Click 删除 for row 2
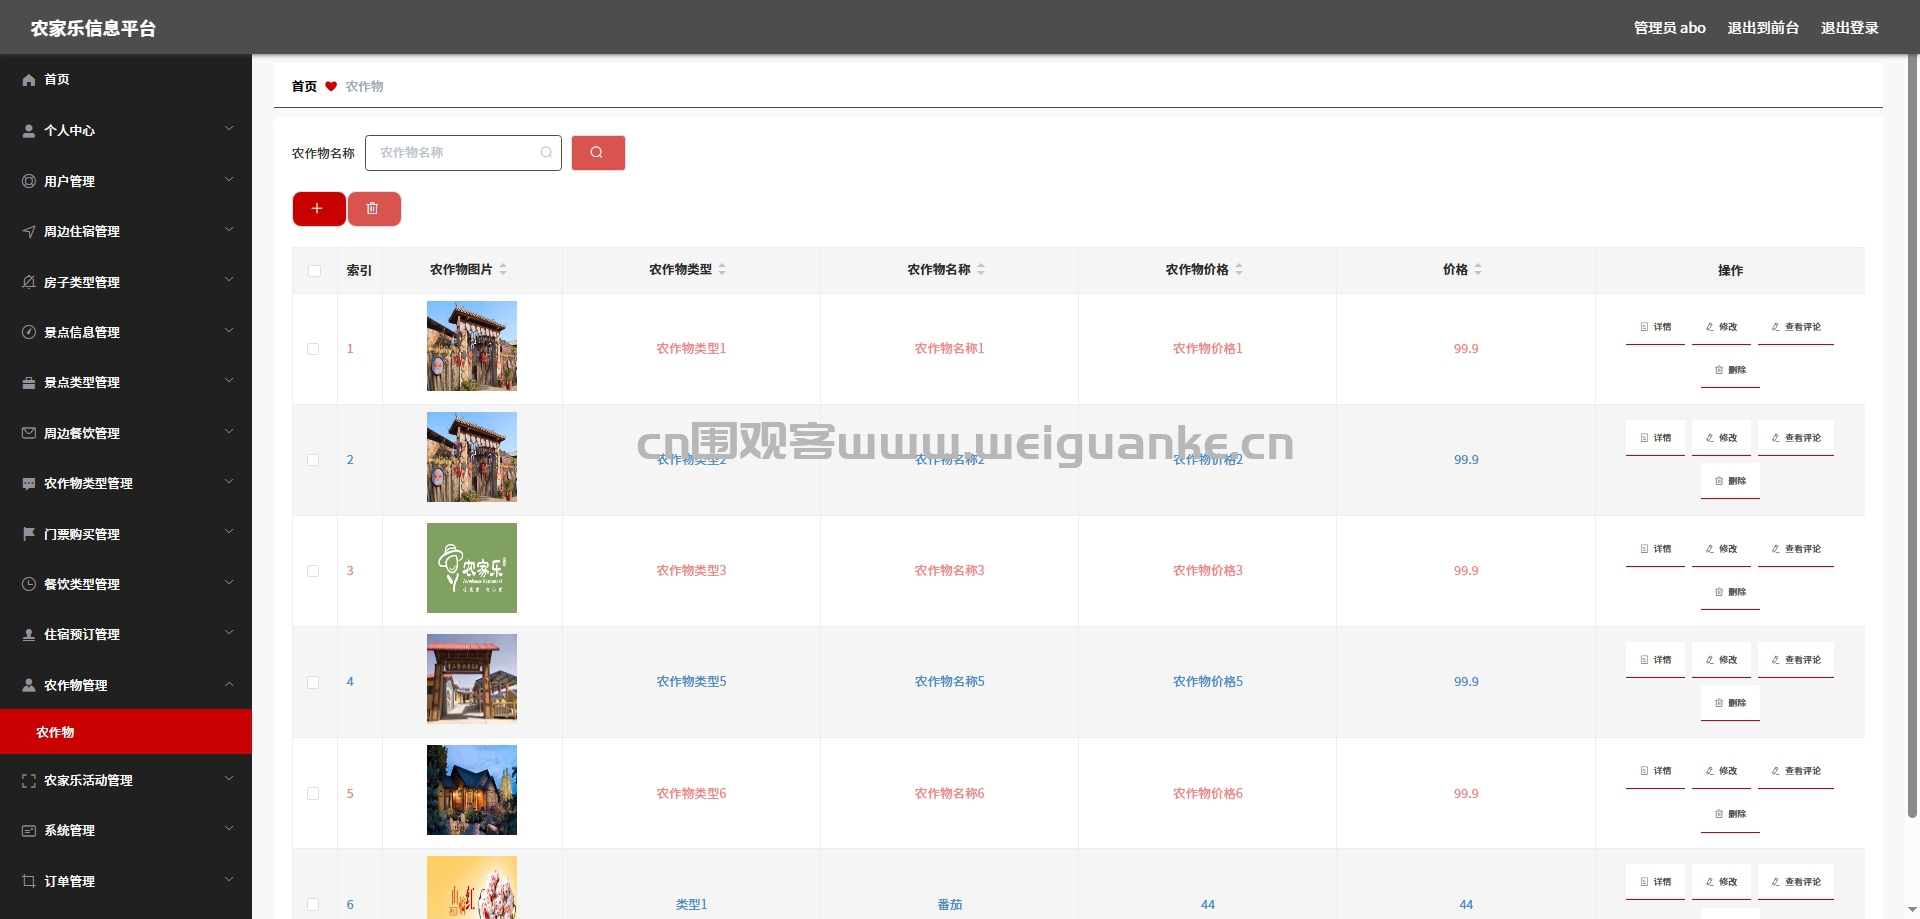Image resolution: width=1920 pixels, height=919 pixels. point(1730,481)
